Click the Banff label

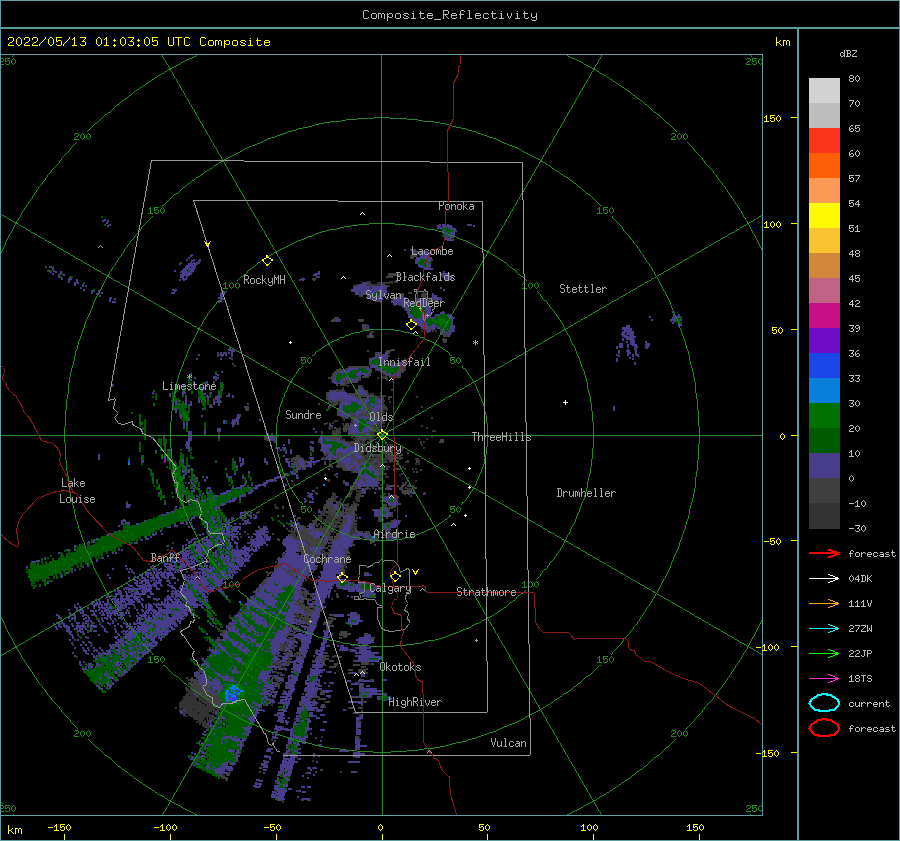tap(165, 557)
